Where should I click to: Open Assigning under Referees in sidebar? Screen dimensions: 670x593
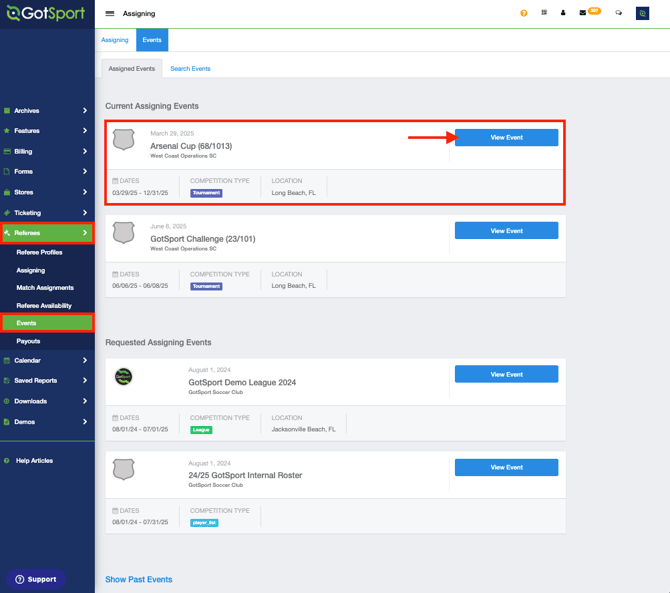coord(31,270)
